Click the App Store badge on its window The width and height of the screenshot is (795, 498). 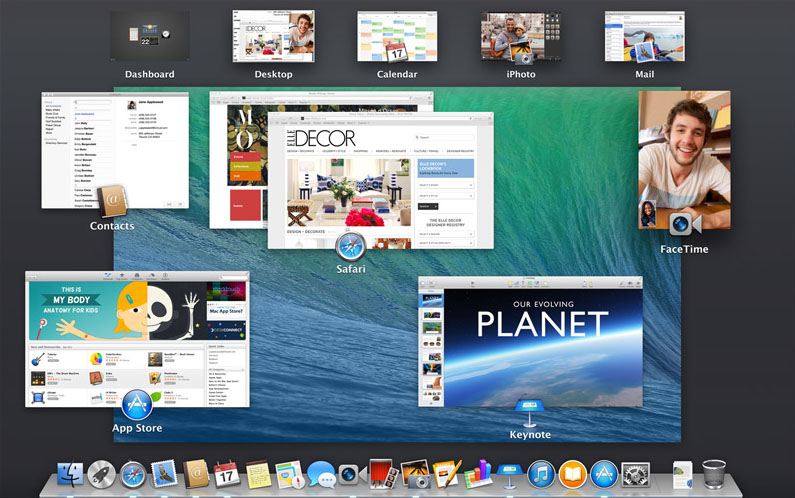click(x=137, y=404)
